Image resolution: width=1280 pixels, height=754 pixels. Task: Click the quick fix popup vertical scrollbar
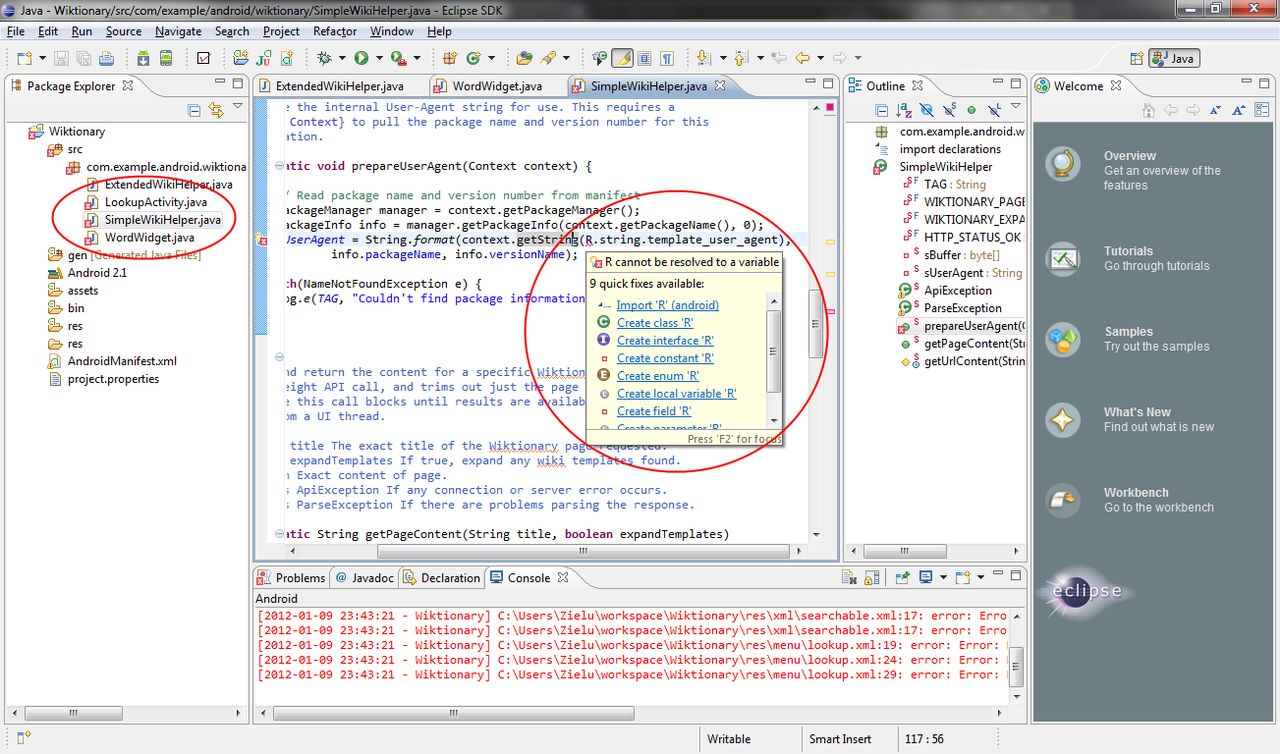[x=773, y=360]
